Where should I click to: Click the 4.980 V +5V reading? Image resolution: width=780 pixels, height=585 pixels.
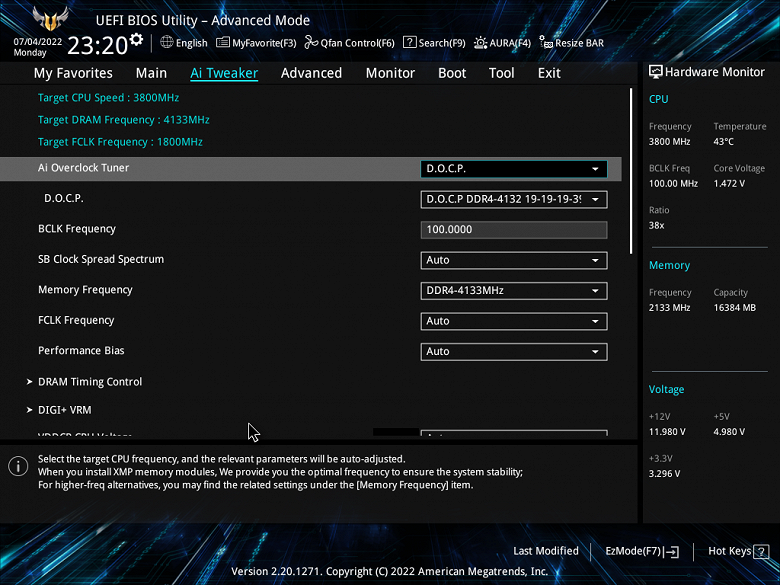[x=729, y=432]
